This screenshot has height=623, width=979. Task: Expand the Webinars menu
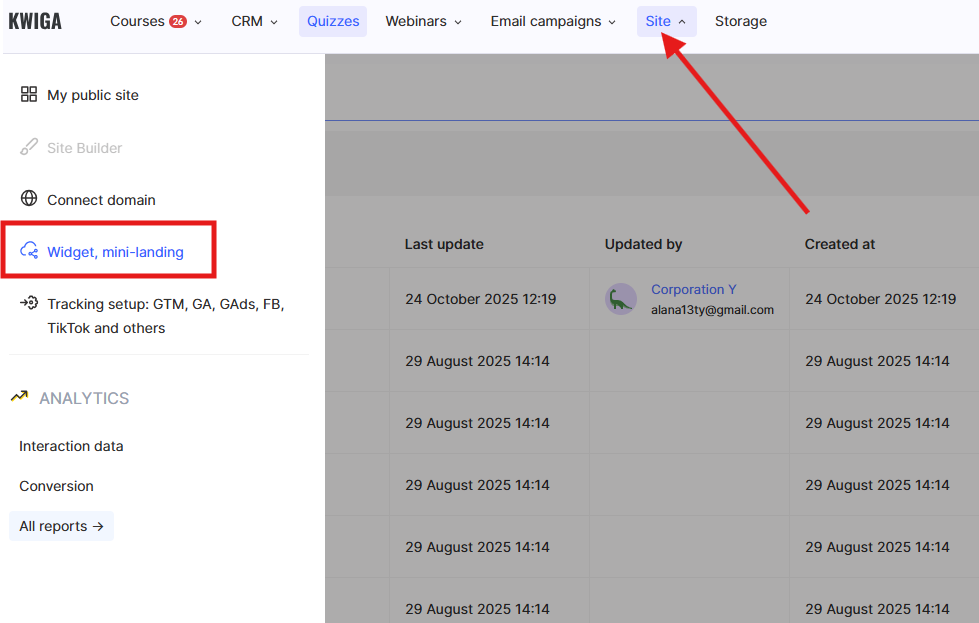pos(423,21)
